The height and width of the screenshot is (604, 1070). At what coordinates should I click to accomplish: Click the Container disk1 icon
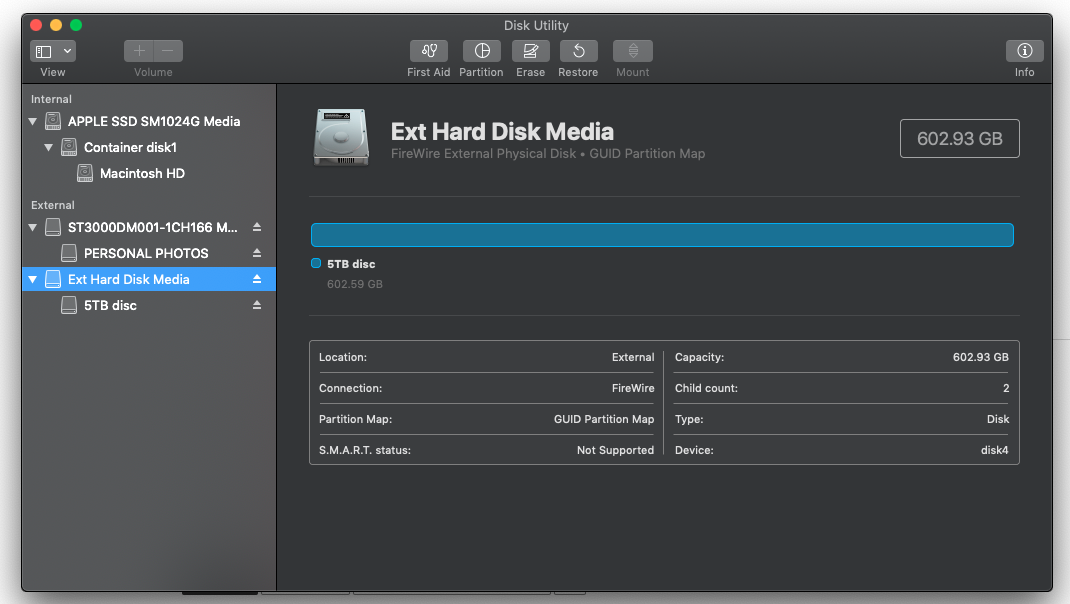[69, 147]
